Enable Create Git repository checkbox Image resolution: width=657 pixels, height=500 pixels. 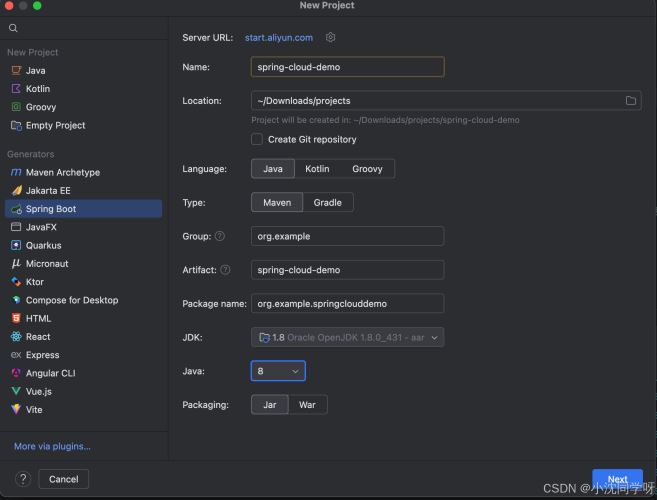click(x=257, y=139)
